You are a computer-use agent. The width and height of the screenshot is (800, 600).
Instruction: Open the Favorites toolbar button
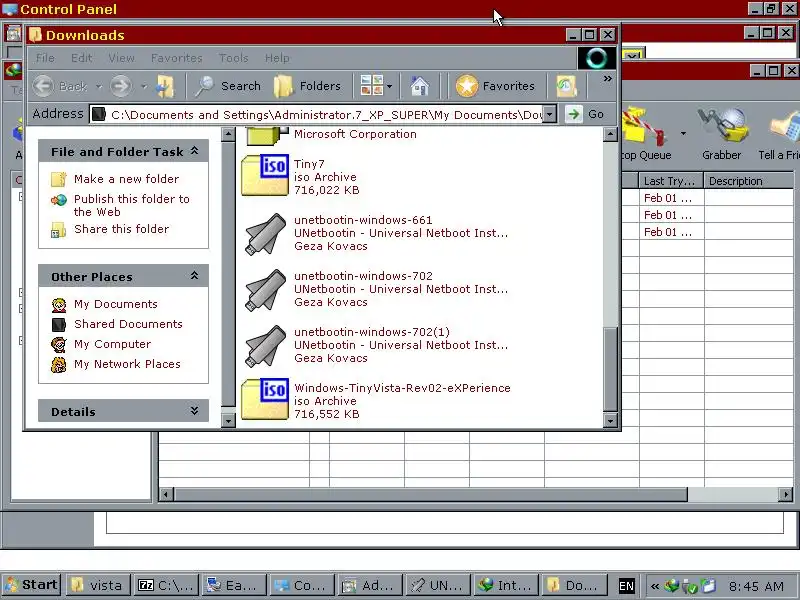(495, 86)
